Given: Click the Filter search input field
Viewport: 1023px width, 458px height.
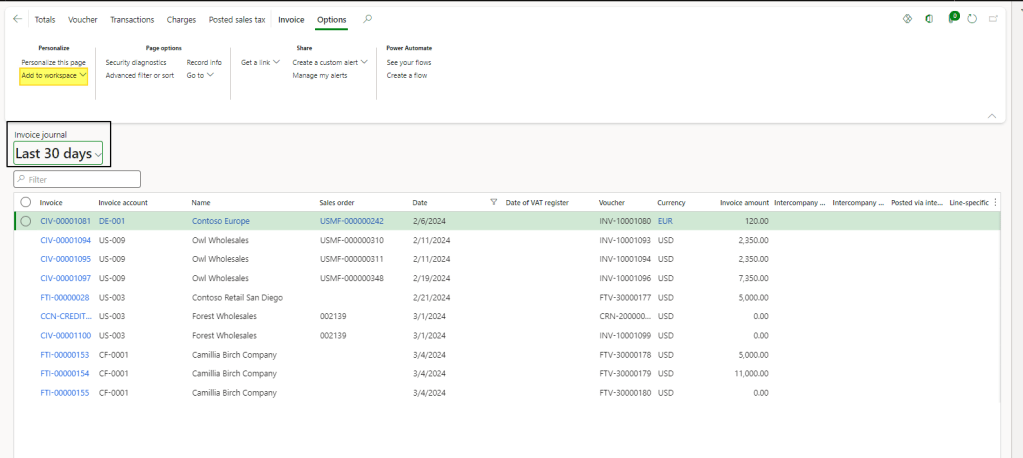Looking at the screenshot, I should [78, 179].
